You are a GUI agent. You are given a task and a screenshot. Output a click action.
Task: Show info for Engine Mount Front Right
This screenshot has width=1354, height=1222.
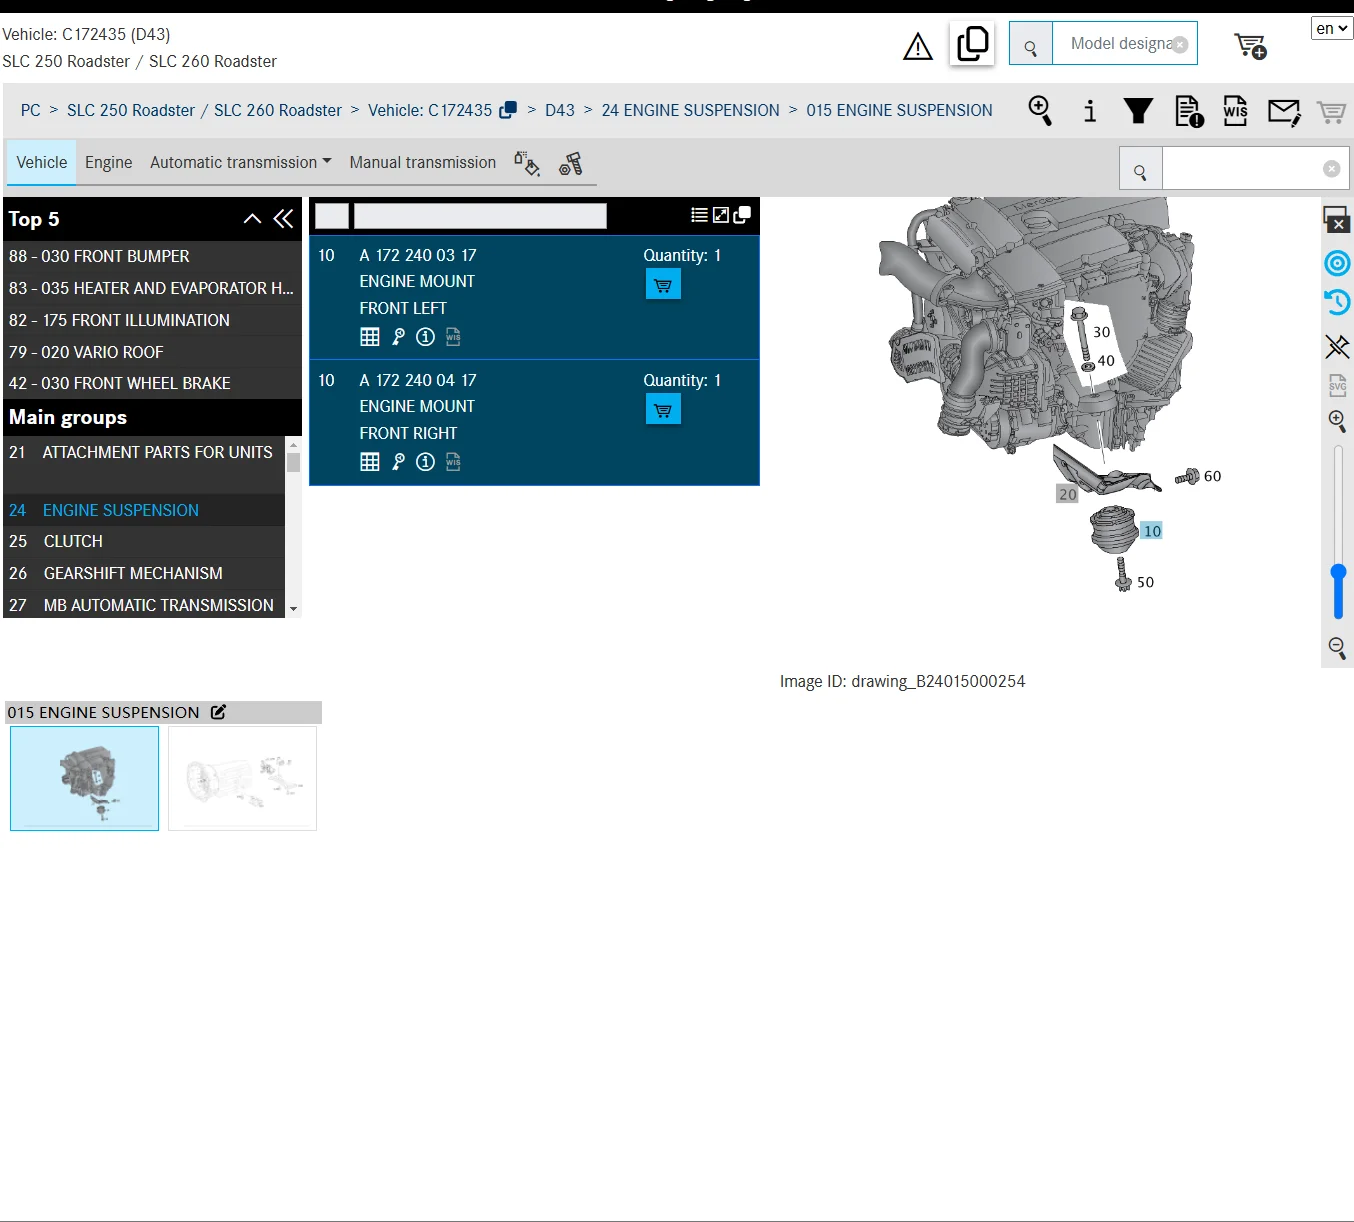pos(425,461)
